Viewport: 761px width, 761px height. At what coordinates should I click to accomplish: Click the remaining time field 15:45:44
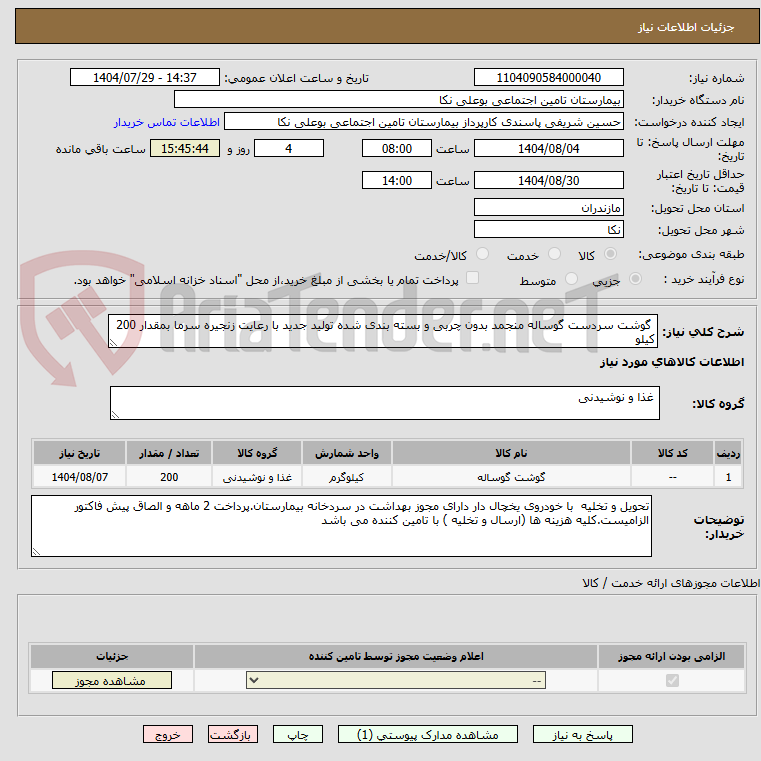tap(185, 149)
